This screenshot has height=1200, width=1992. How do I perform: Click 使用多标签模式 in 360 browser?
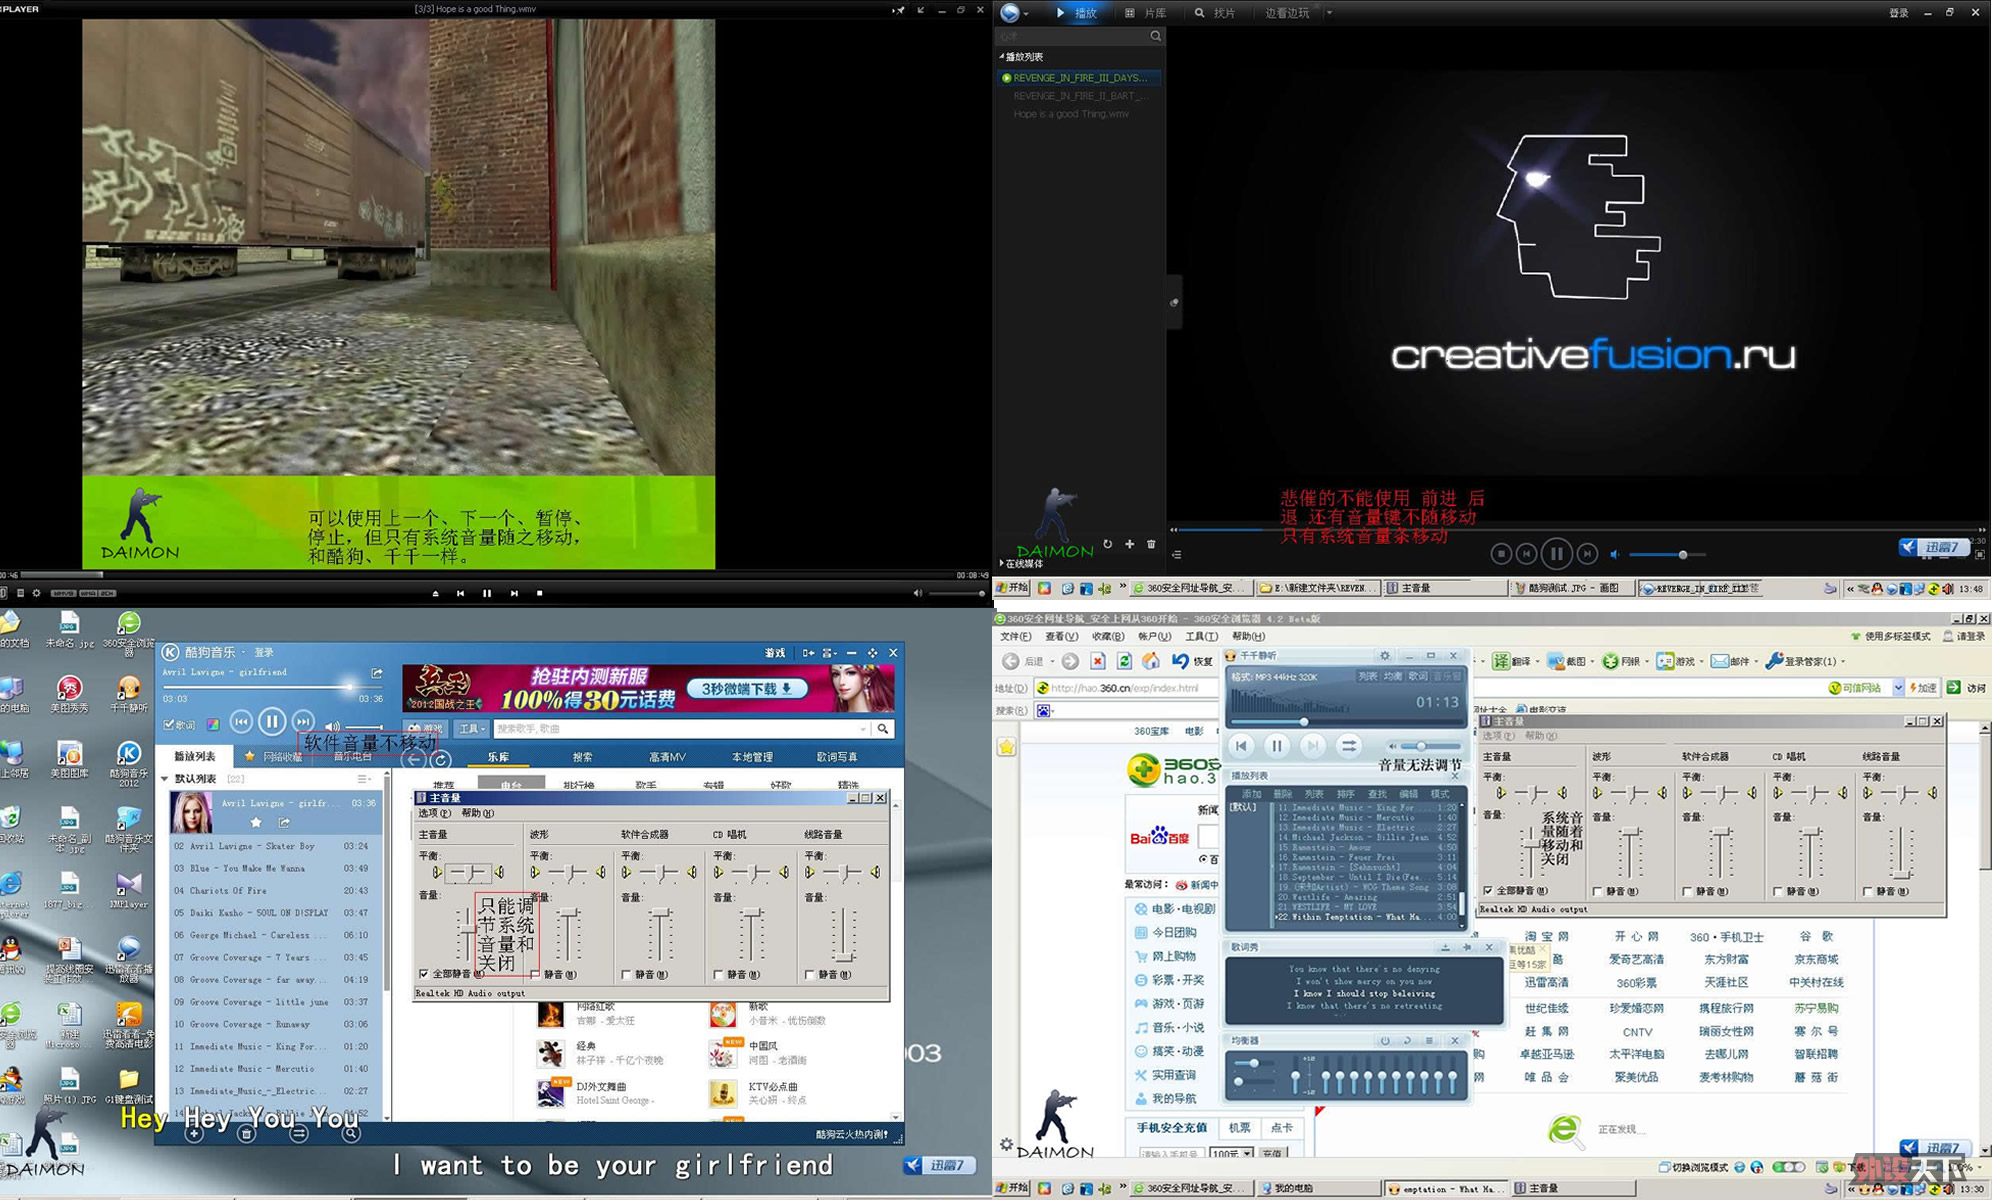pos(1890,636)
